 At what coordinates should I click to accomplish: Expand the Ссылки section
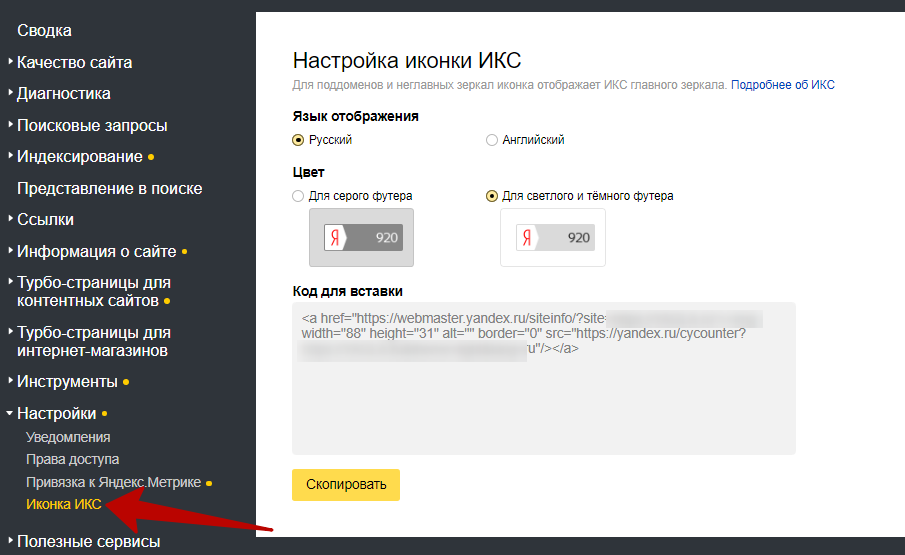click(x=45, y=219)
